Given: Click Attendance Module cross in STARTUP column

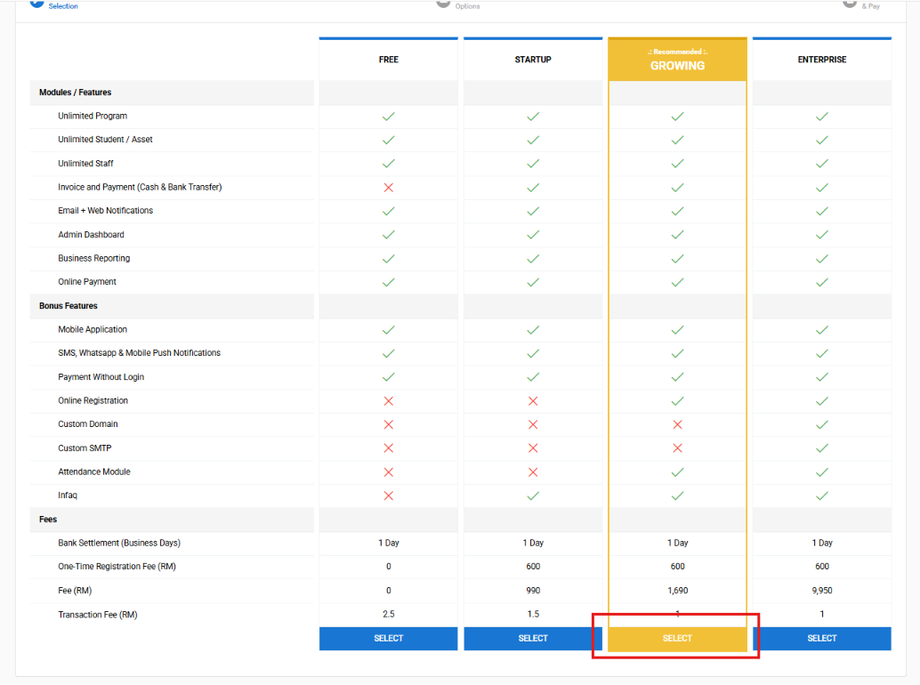Looking at the screenshot, I should [533, 472].
